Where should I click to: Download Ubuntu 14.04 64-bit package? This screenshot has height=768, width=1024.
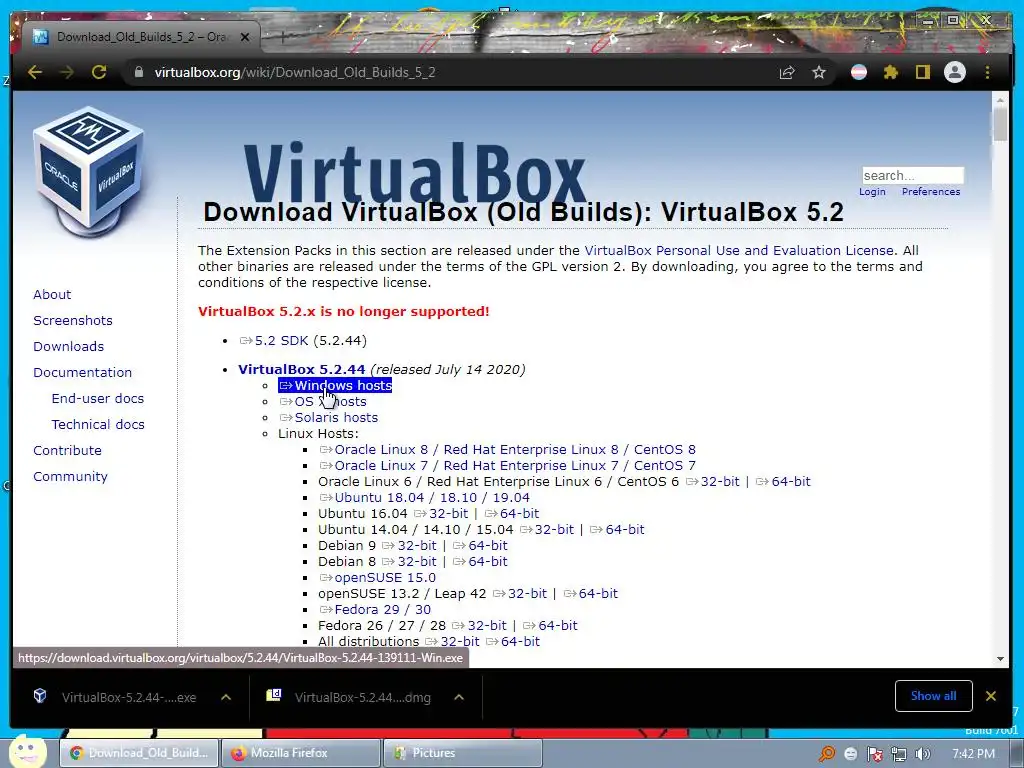point(617,530)
